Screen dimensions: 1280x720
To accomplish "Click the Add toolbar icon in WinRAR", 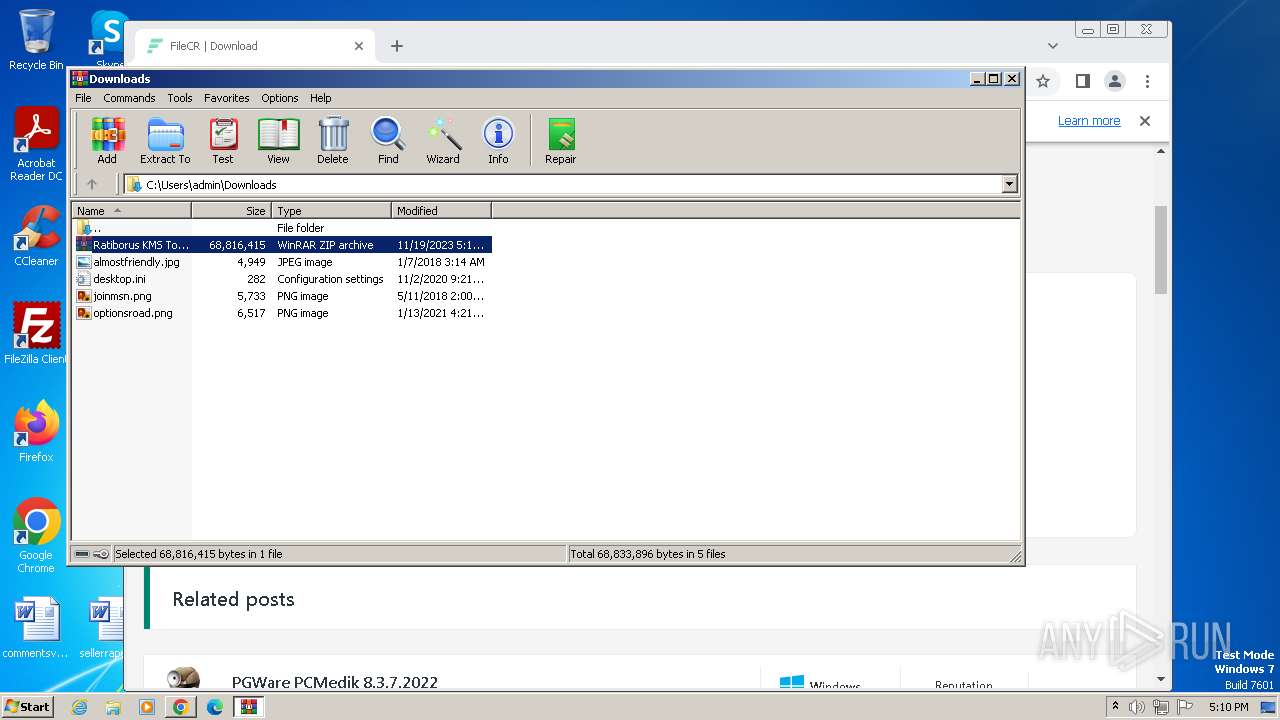I will click(x=107, y=140).
